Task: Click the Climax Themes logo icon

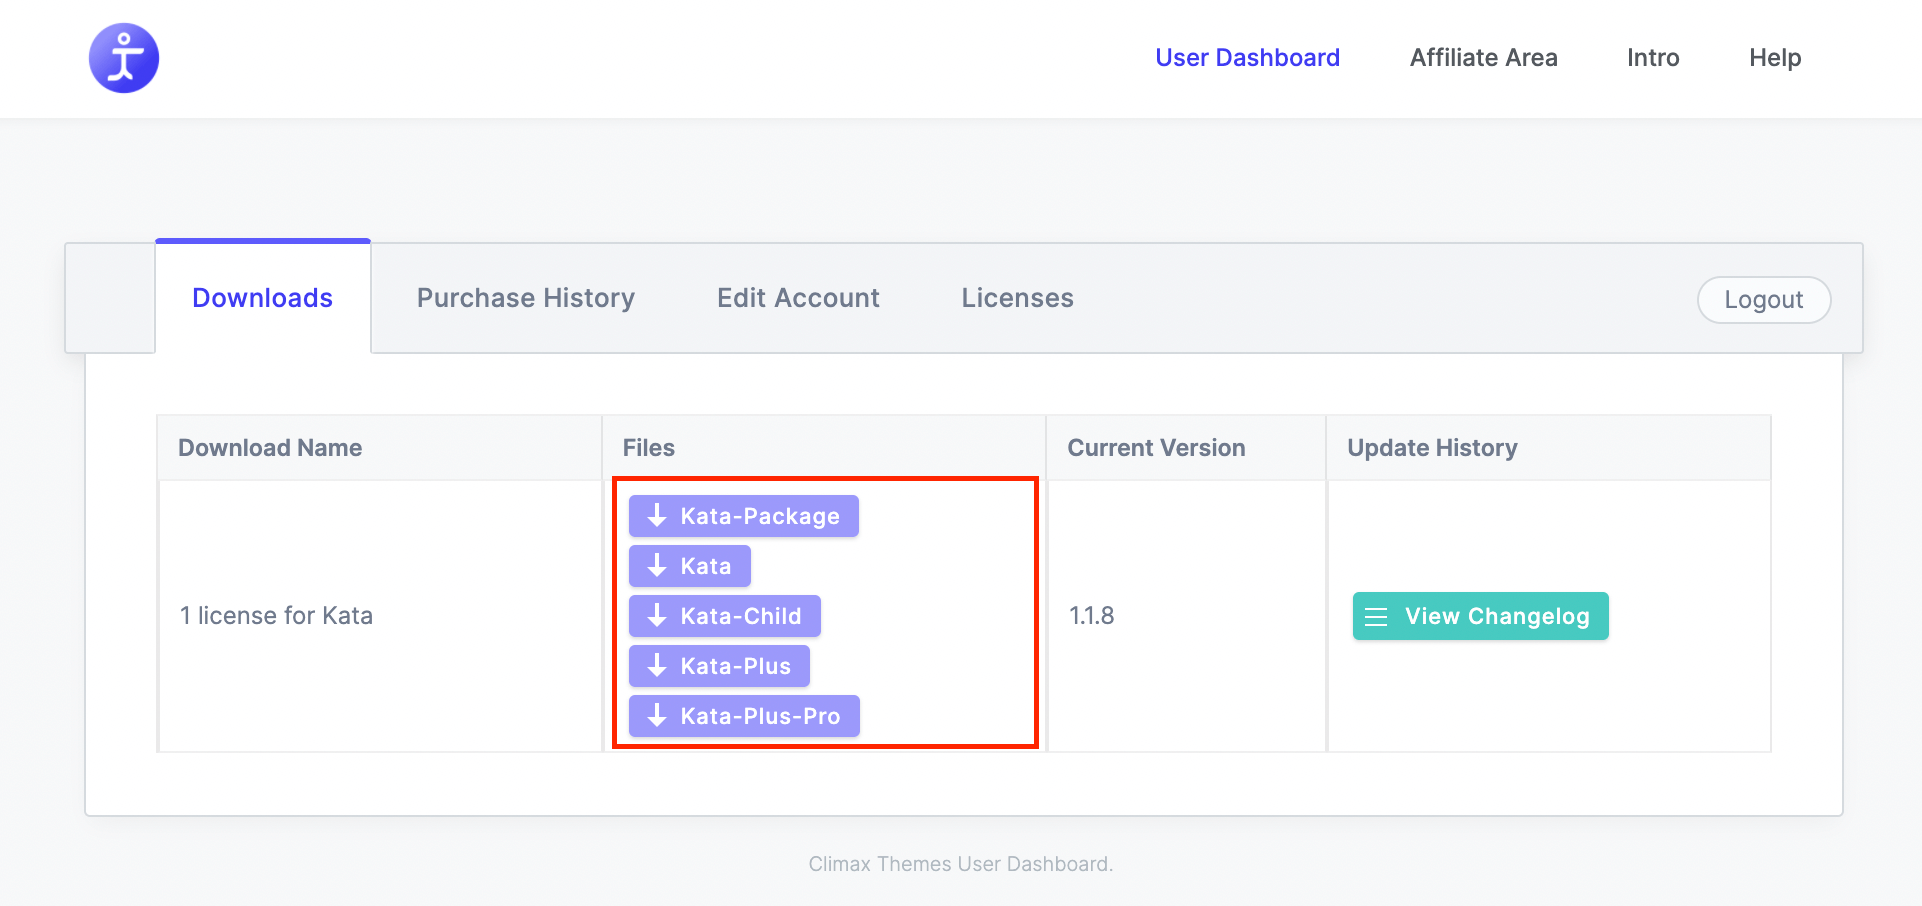Action: click(x=124, y=58)
